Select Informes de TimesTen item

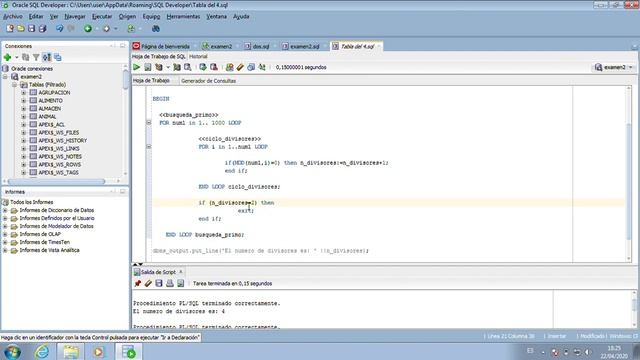pyautogui.click(x=44, y=242)
